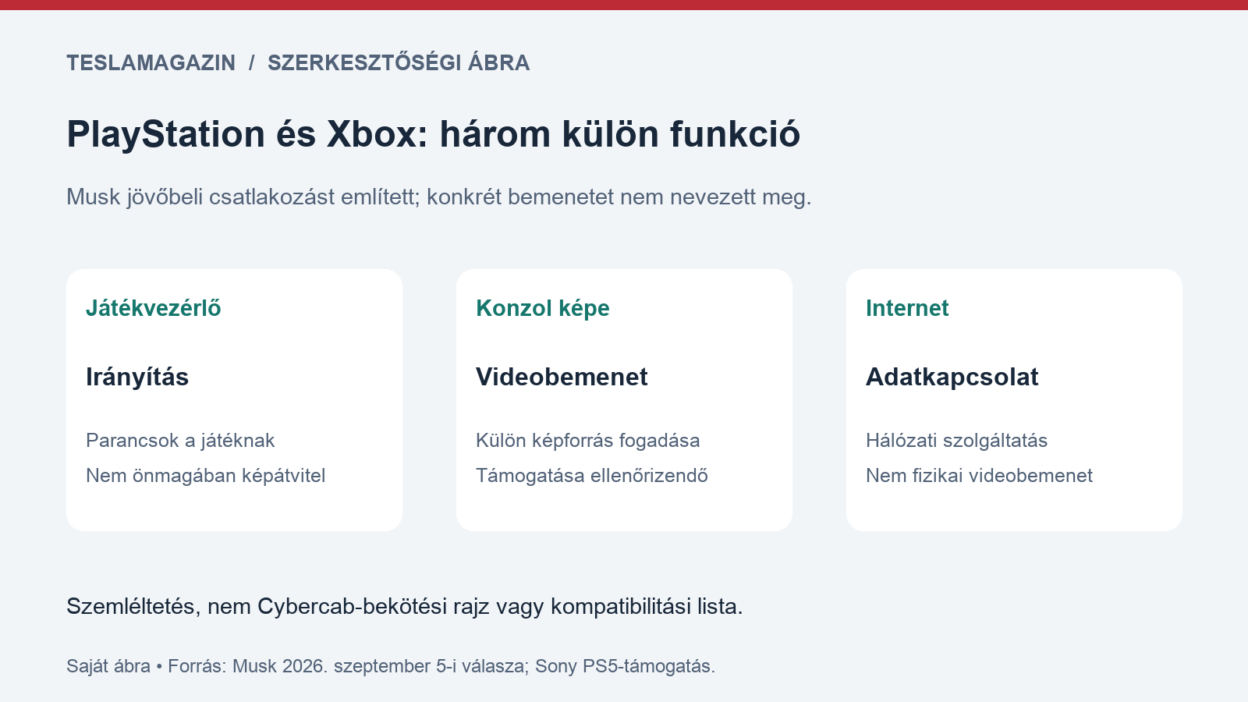Click the TESLAMAGAZIN breadcrumb text
Image resolution: width=1248 pixels, height=702 pixels.
click(151, 63)
